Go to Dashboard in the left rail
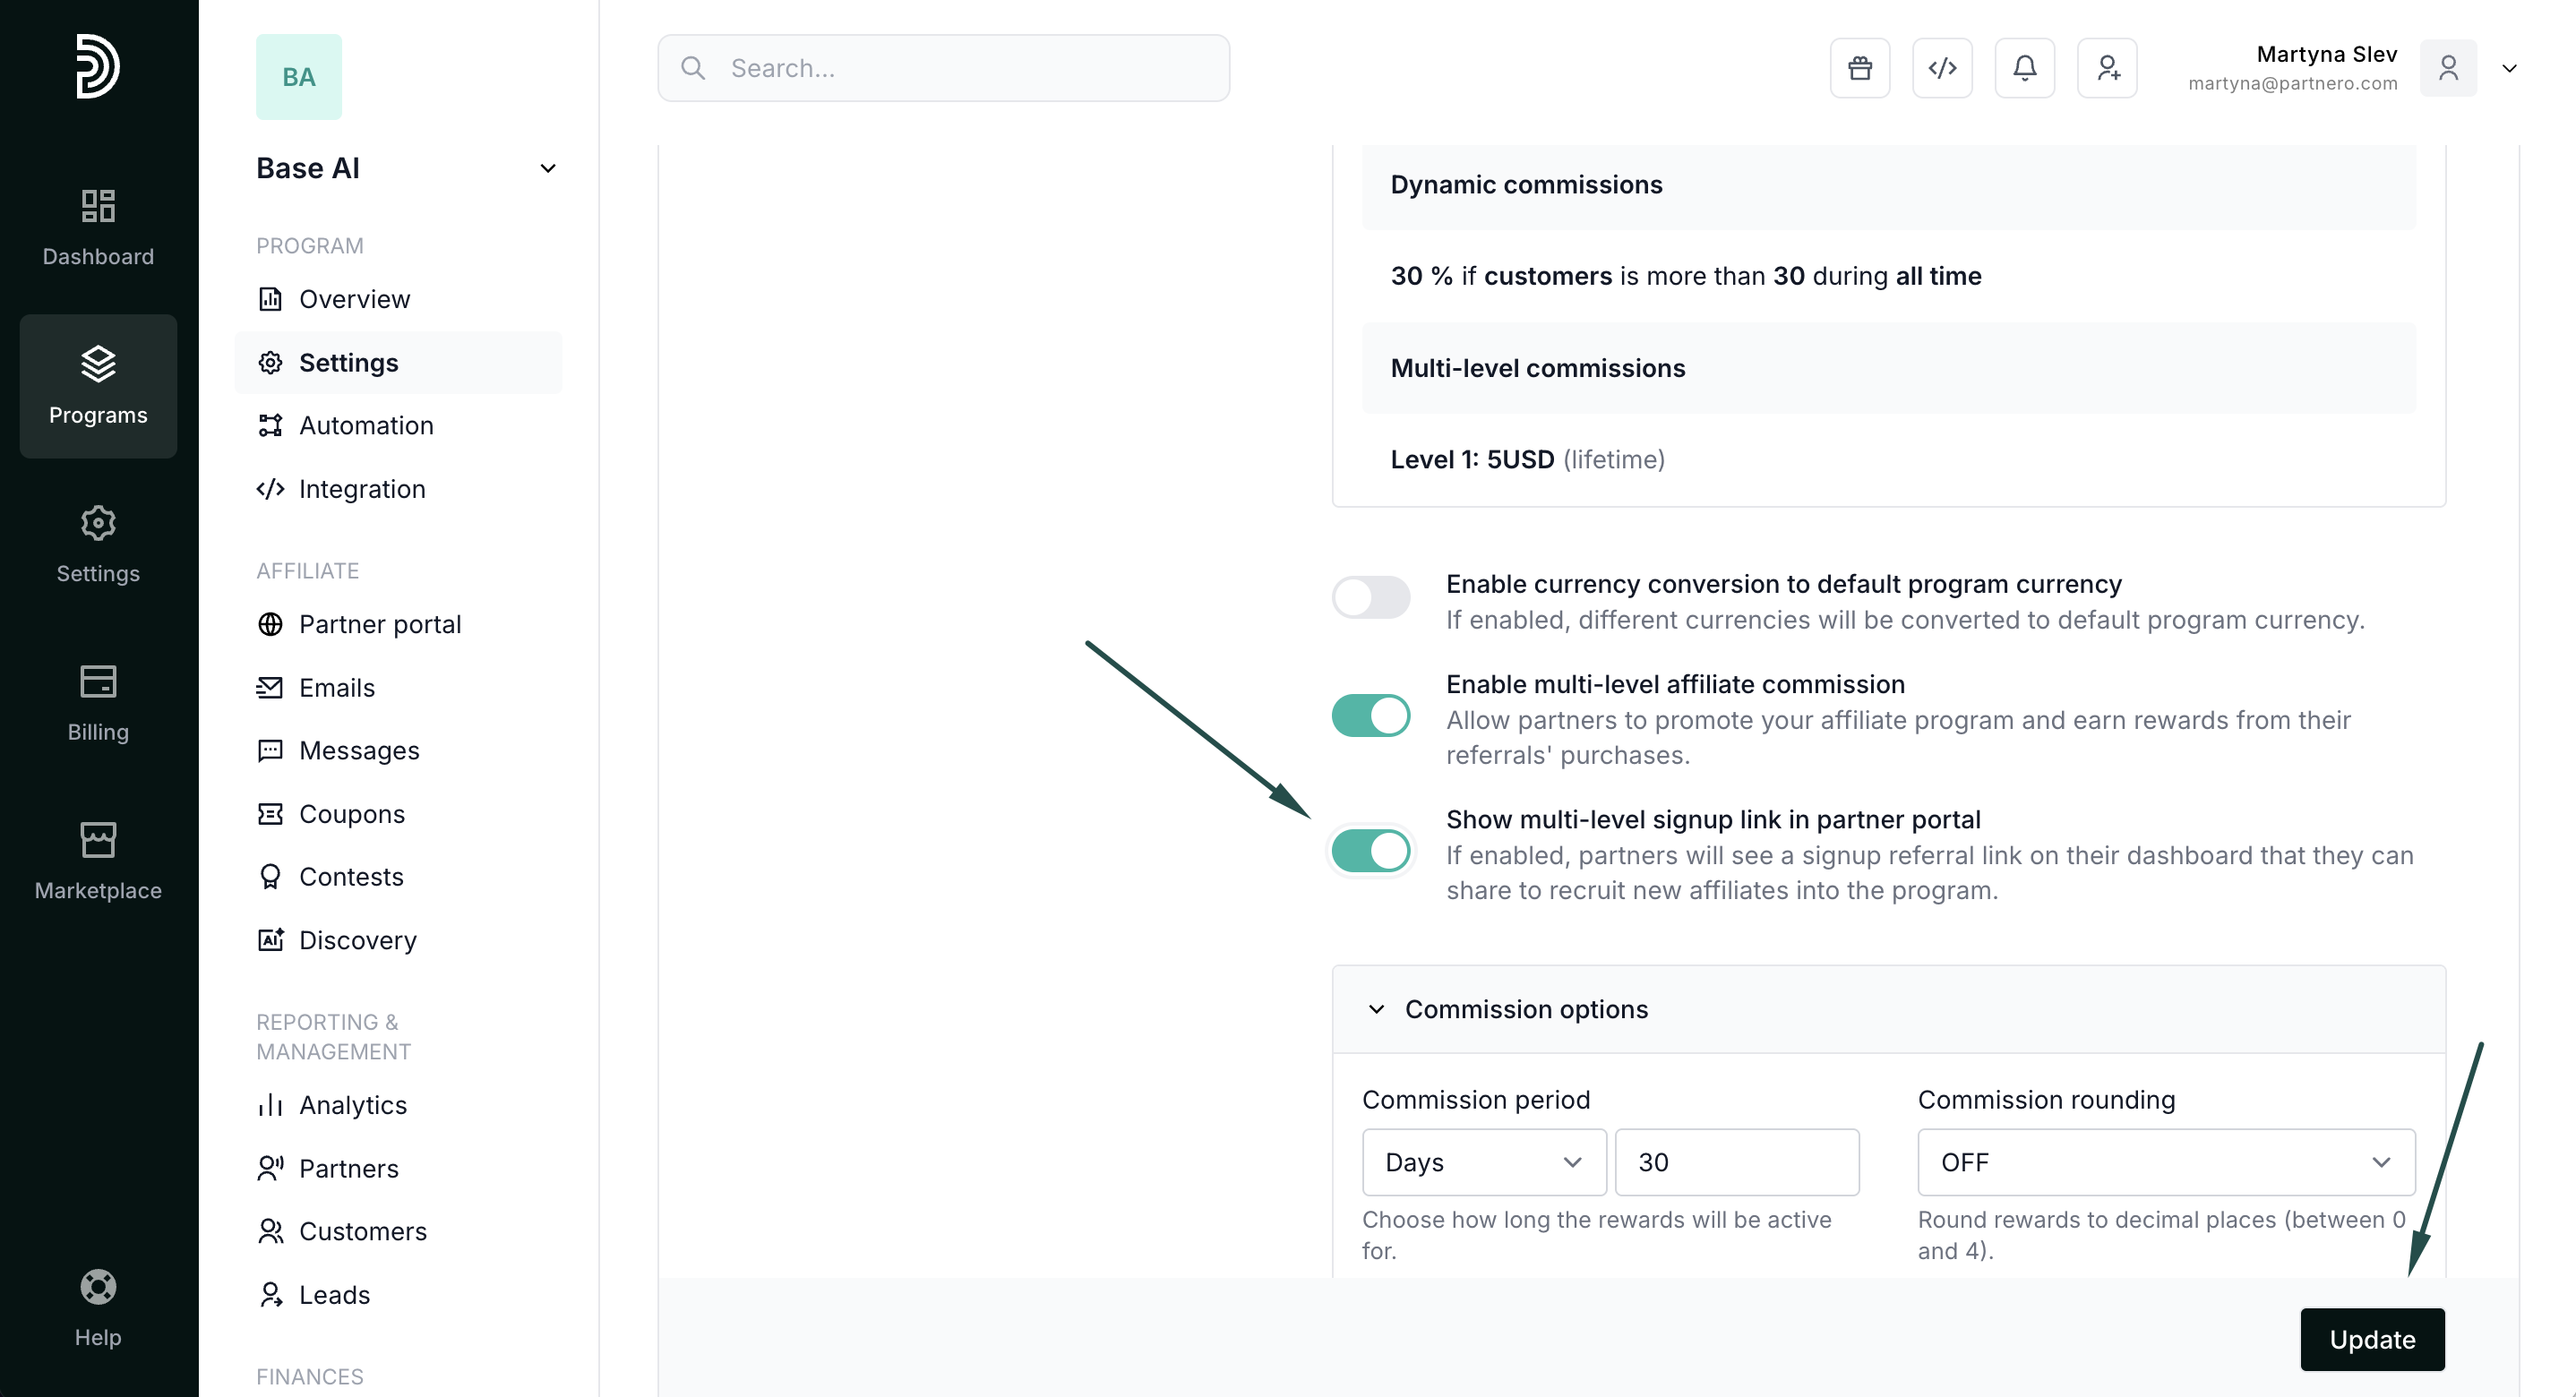The width and height of the screenshot is (2576, 1397). click(98, 227)
